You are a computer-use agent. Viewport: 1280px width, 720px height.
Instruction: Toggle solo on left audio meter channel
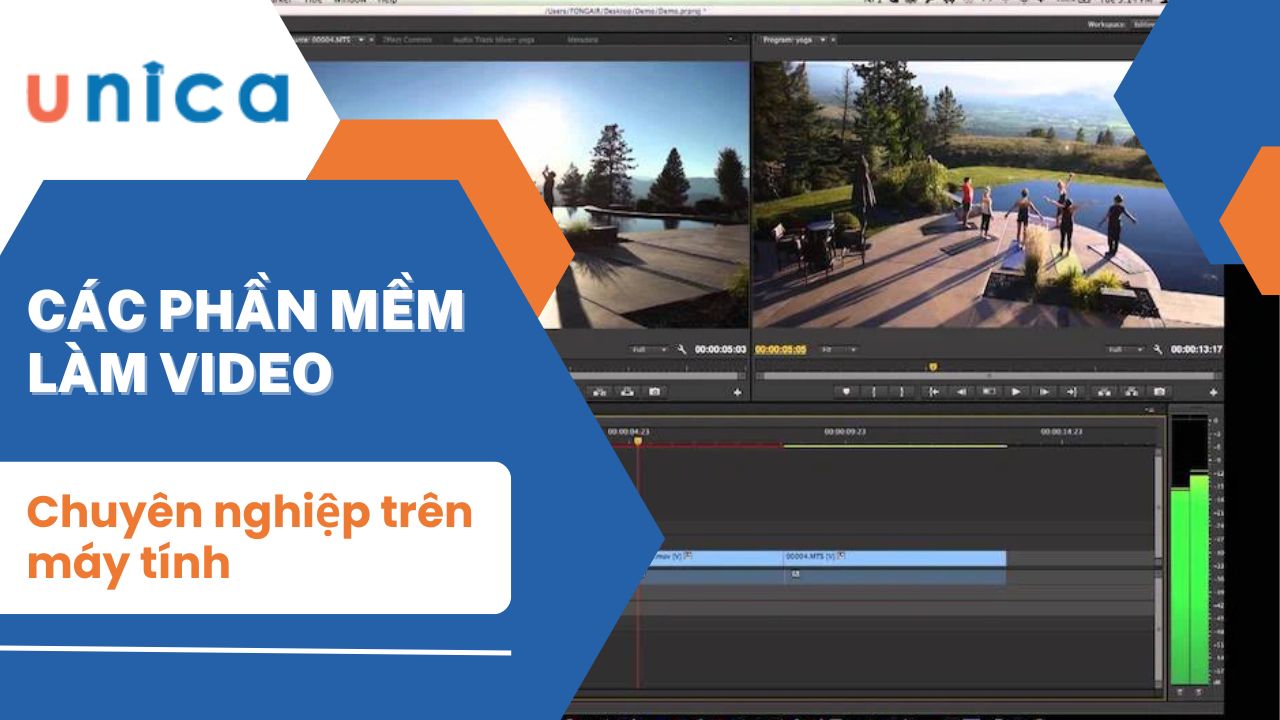tap(1181, 691)
